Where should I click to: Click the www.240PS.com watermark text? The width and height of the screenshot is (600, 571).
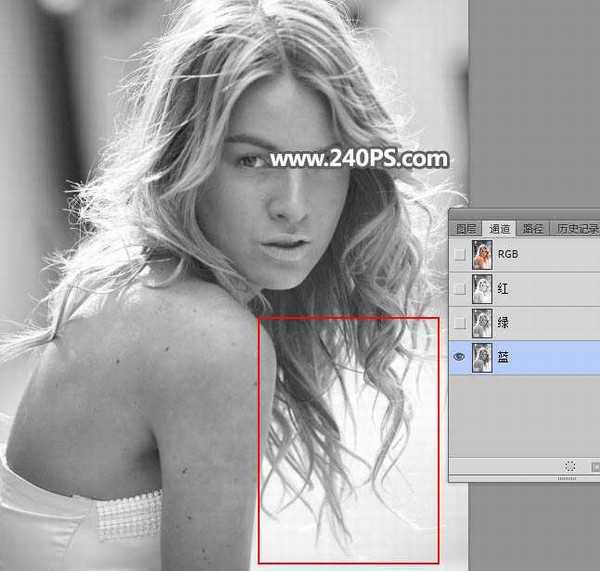[359, 158]
